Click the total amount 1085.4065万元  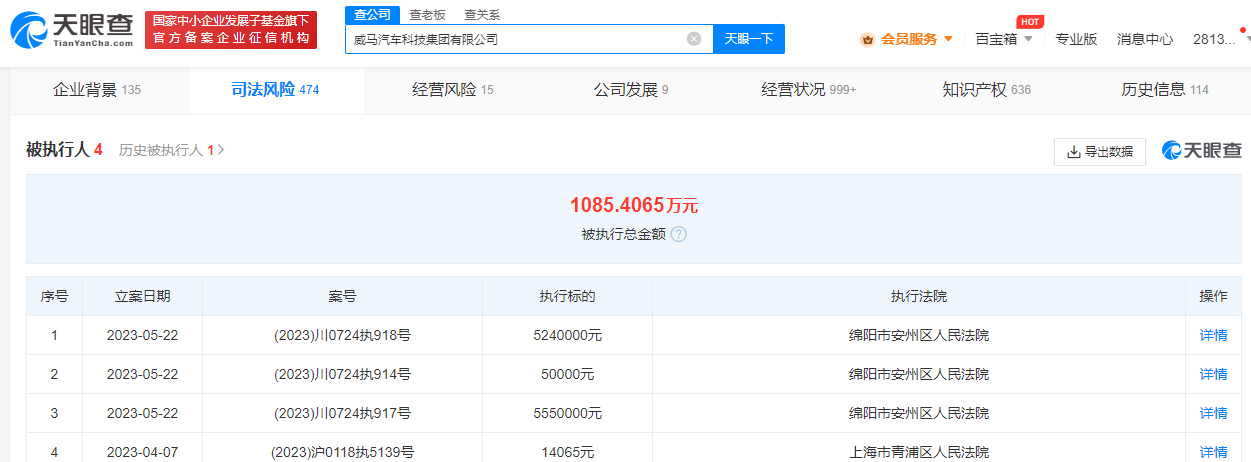[x=634, y=206]
